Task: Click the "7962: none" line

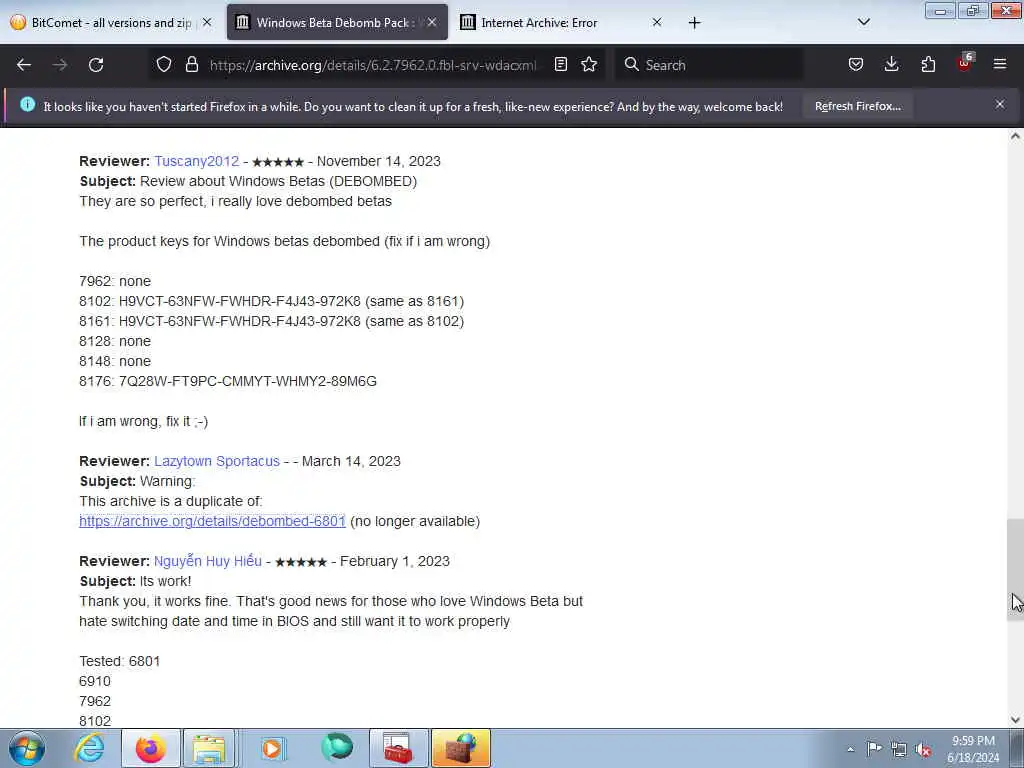Action: click(115, 281)
